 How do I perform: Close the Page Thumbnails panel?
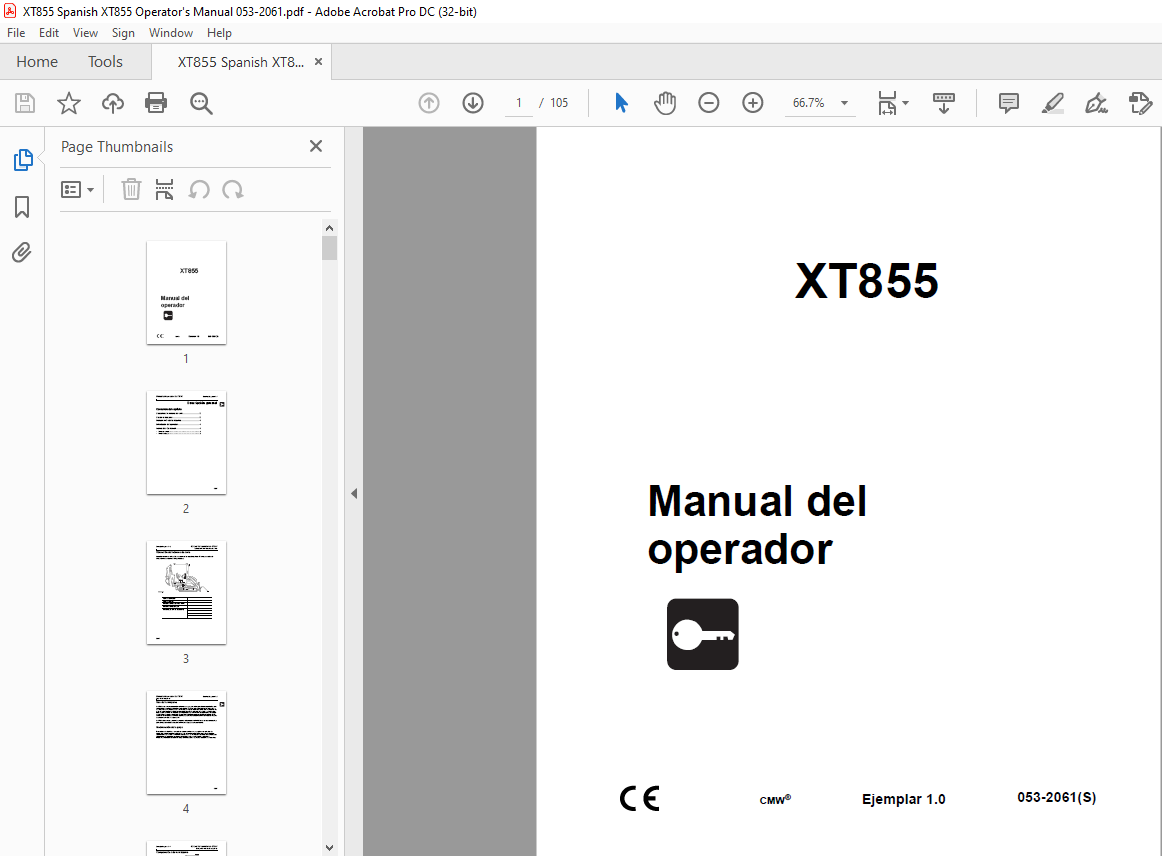(x=316, y=146)
